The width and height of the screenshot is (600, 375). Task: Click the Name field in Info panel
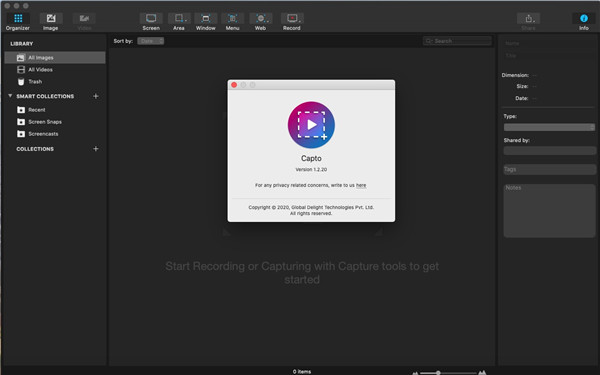pos(548,43)
